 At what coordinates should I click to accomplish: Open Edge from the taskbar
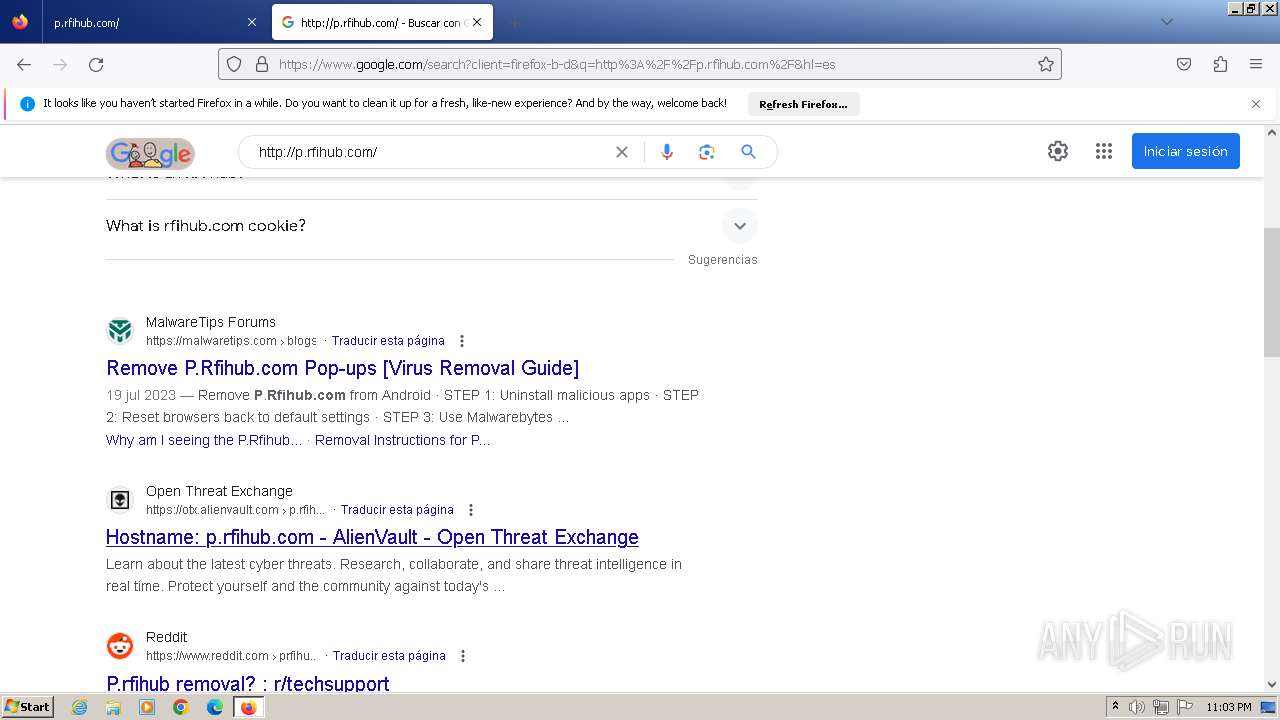215,707
